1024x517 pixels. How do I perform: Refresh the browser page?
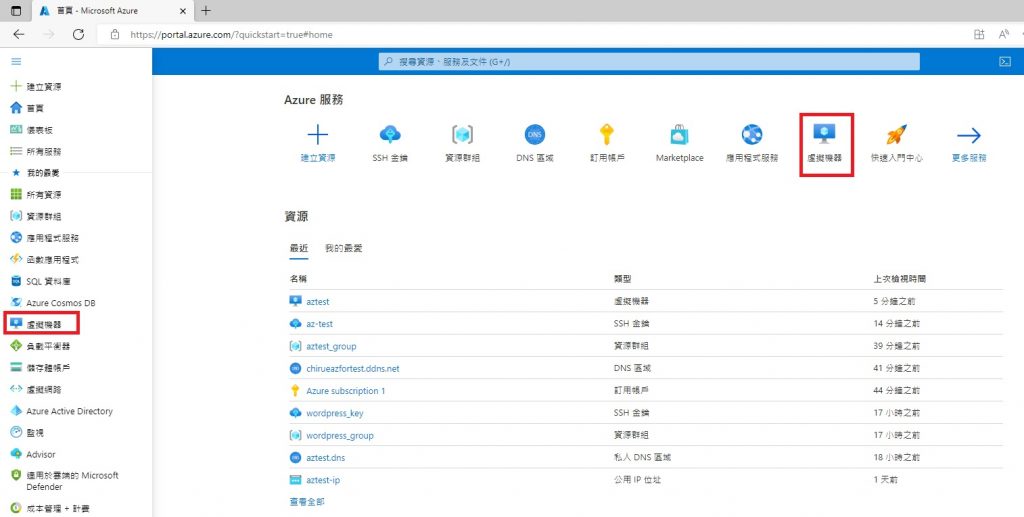pos(78,35)
